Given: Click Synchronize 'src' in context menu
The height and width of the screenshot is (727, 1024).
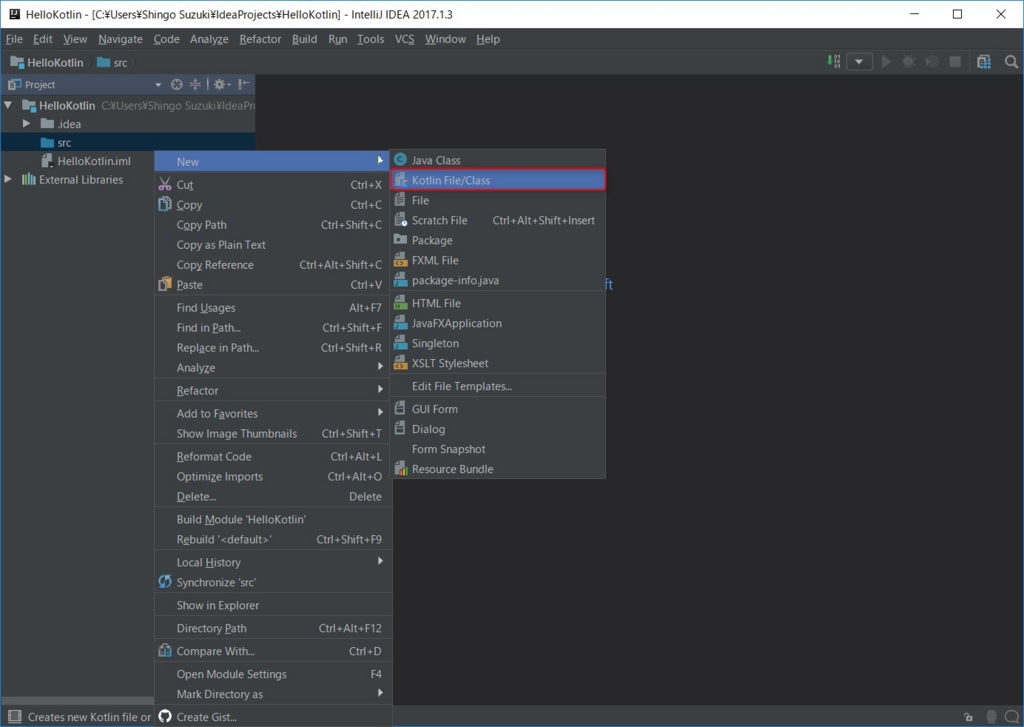Looking at the screenshot, I should coord(273,583).
